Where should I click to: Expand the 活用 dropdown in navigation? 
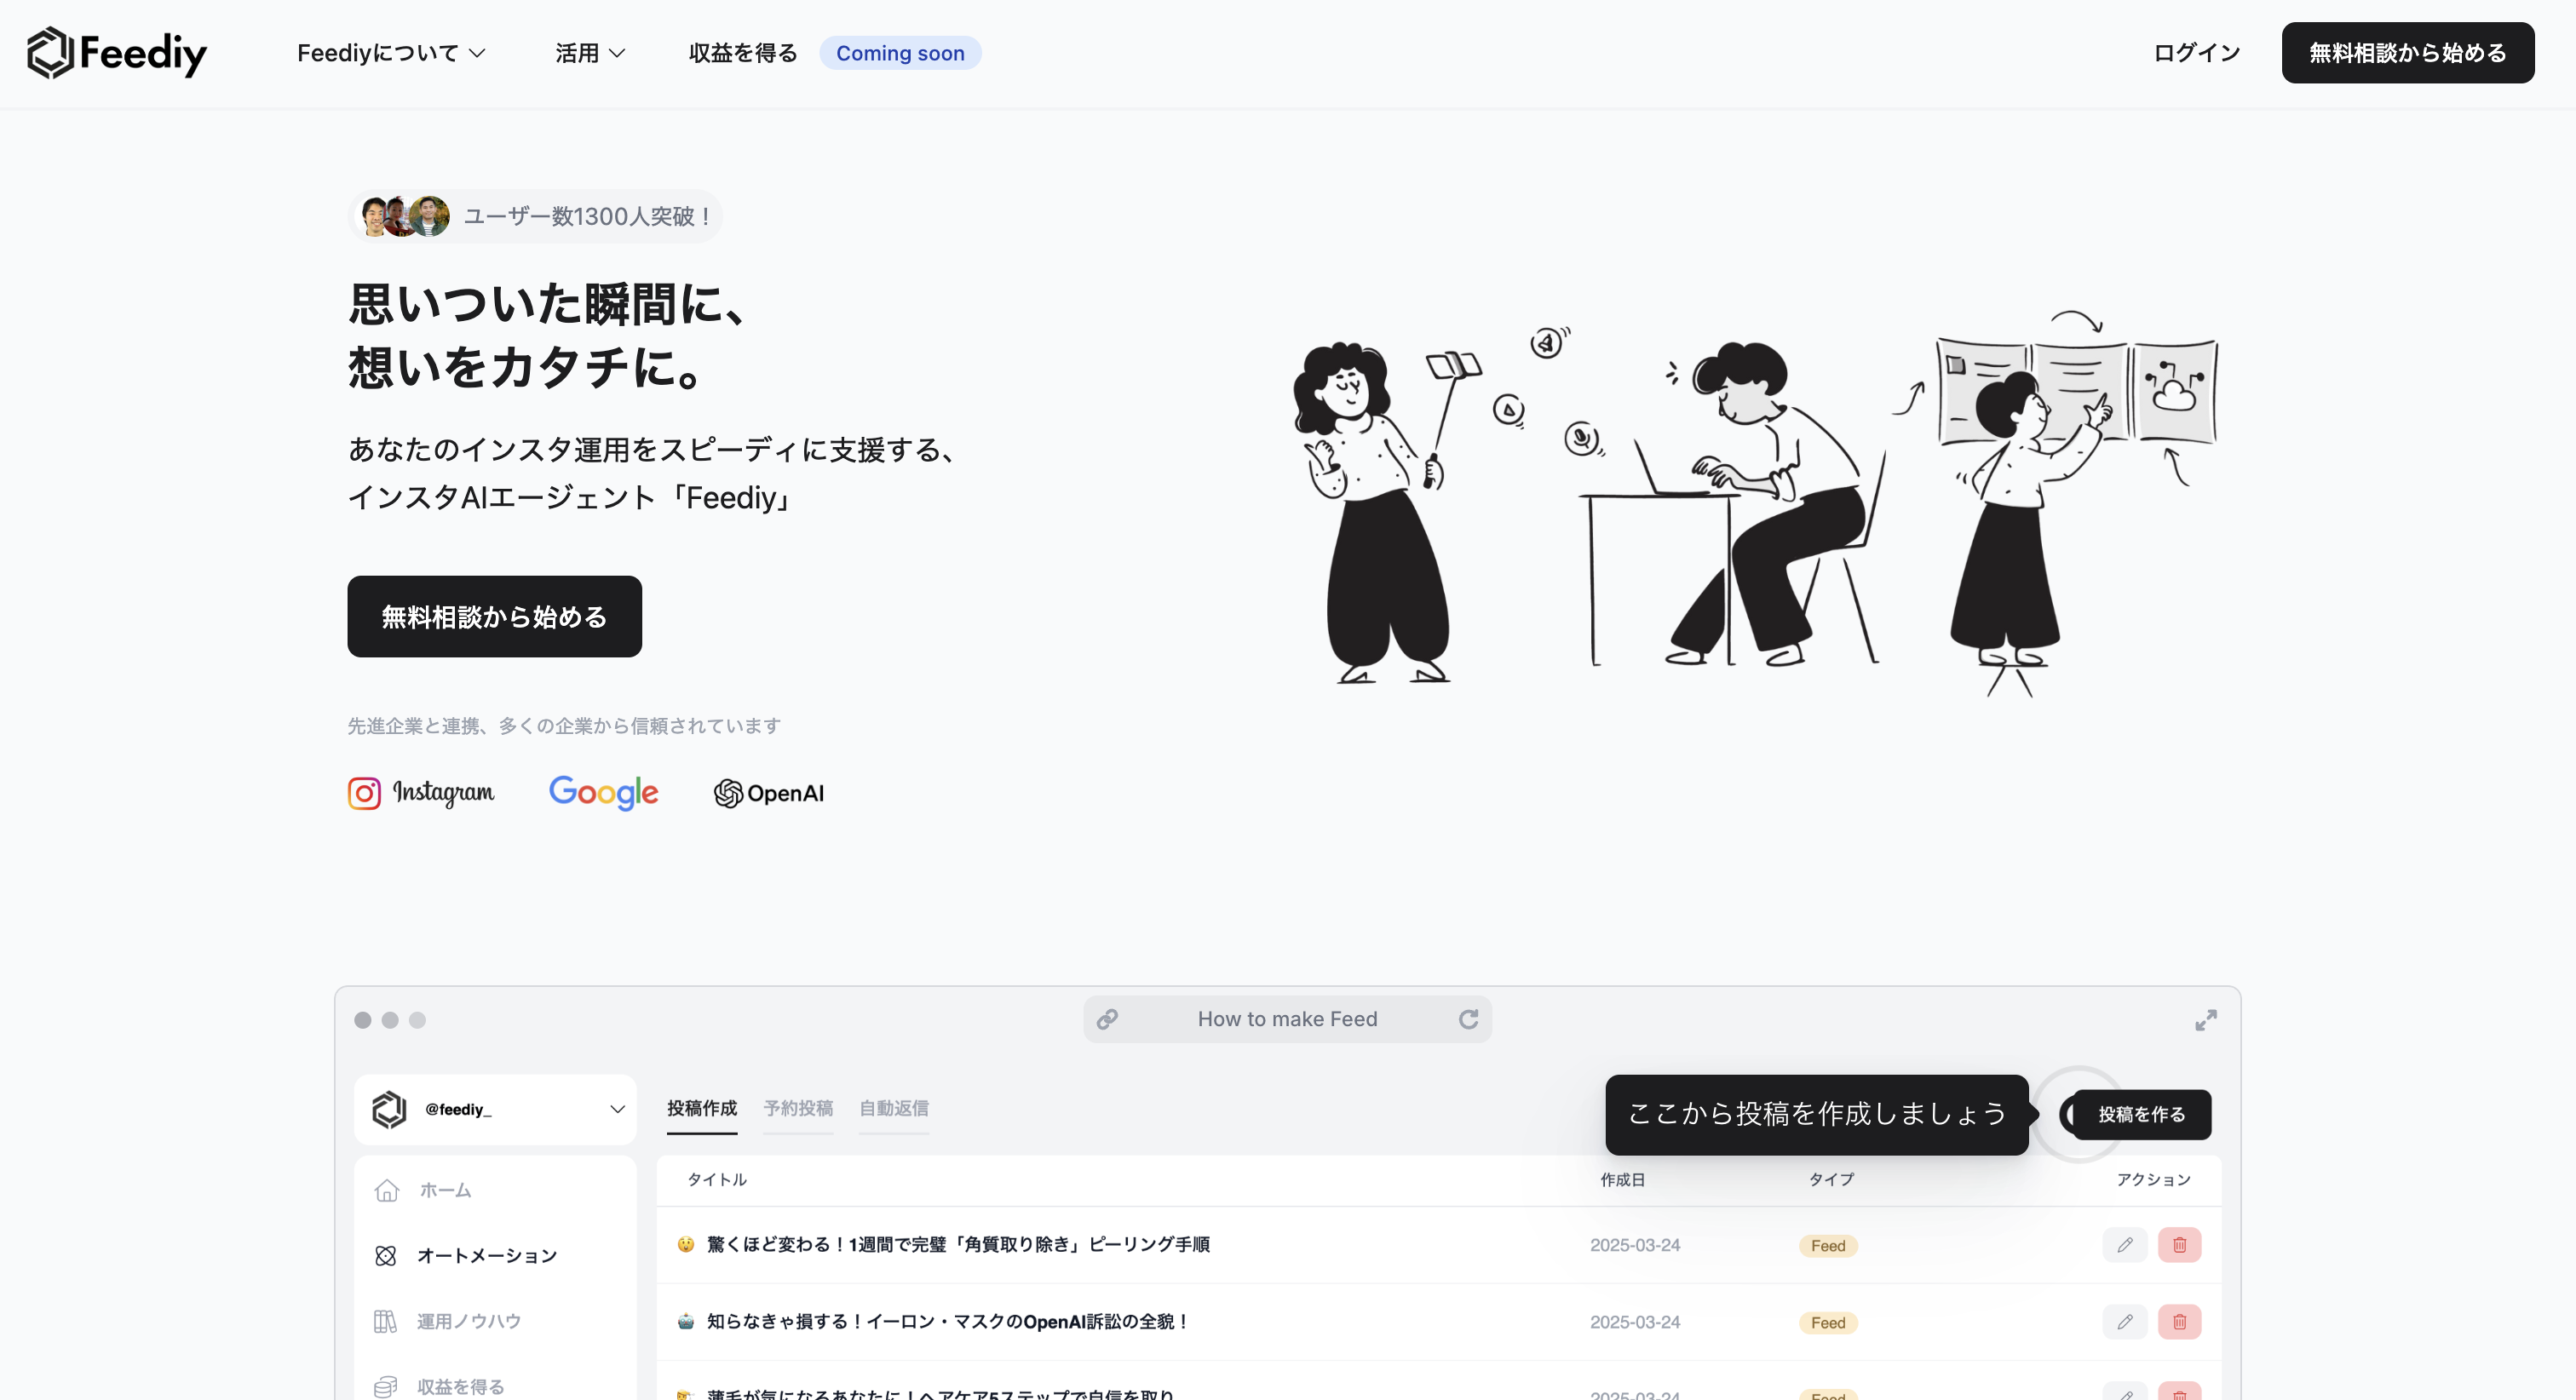coord(590,53)
